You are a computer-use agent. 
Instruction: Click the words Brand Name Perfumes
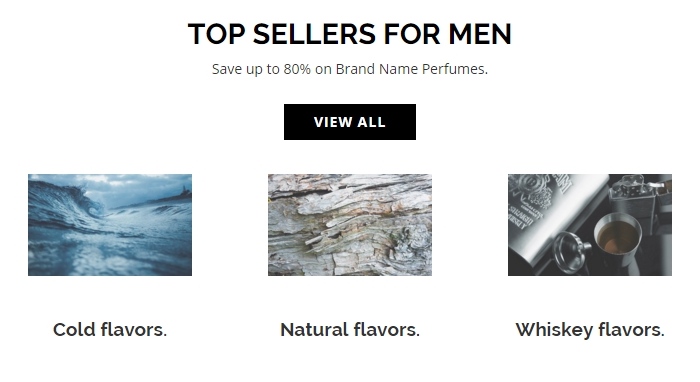pos(412,69)
